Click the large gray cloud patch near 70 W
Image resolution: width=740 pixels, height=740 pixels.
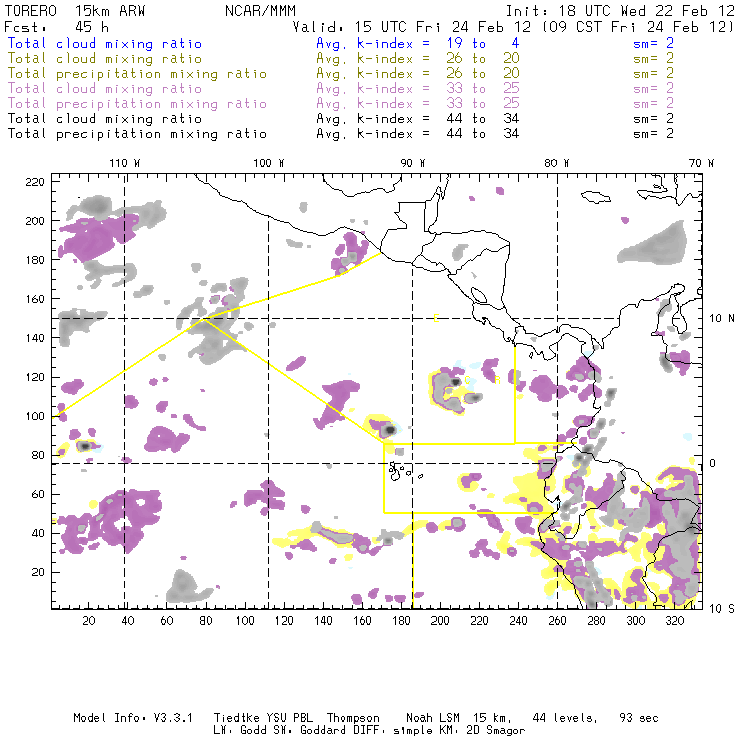point(652,245)
